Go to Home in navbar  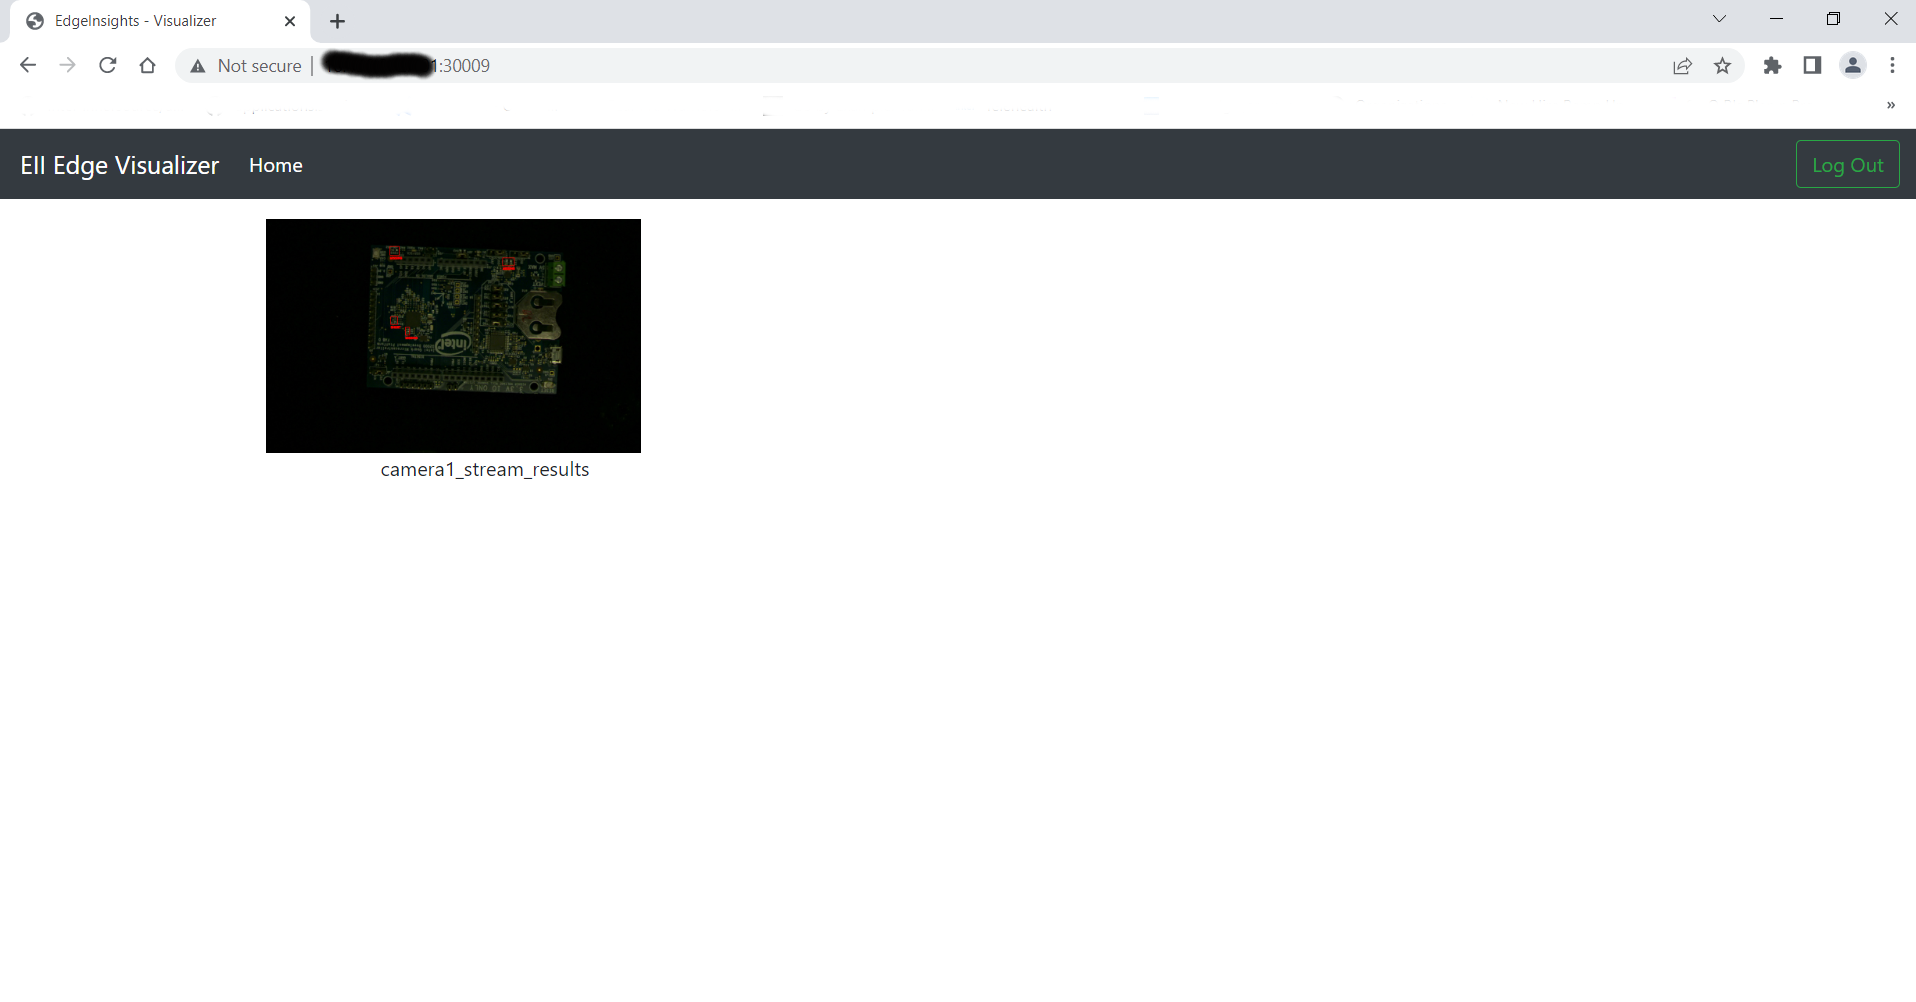276,165
